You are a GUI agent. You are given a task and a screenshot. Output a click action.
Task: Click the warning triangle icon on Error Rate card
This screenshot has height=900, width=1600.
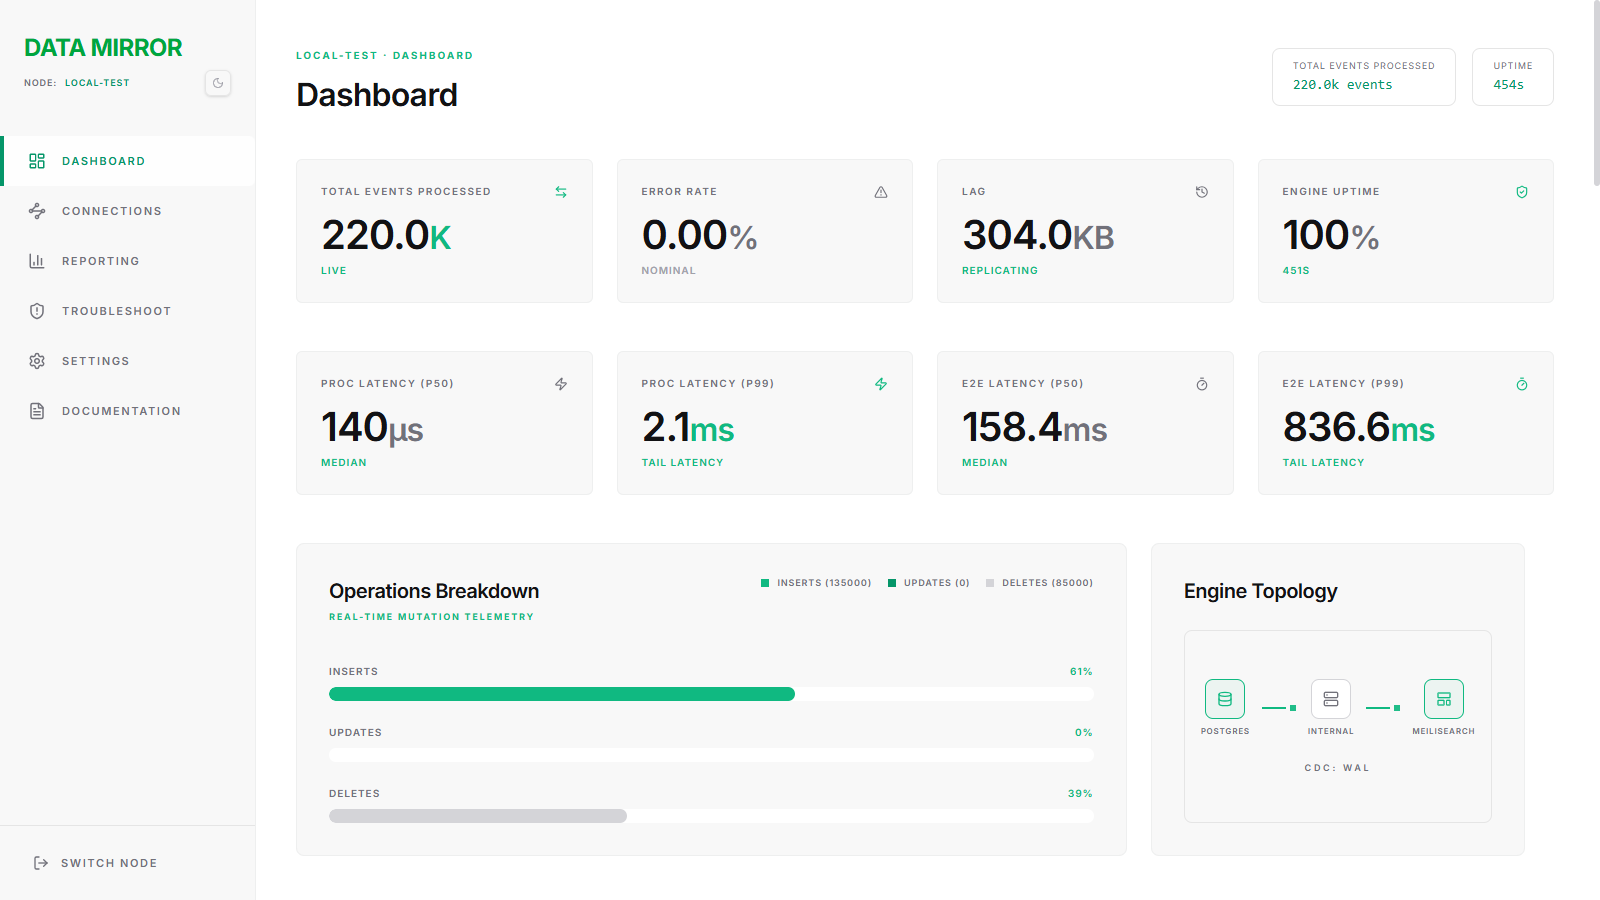[881, 192]
